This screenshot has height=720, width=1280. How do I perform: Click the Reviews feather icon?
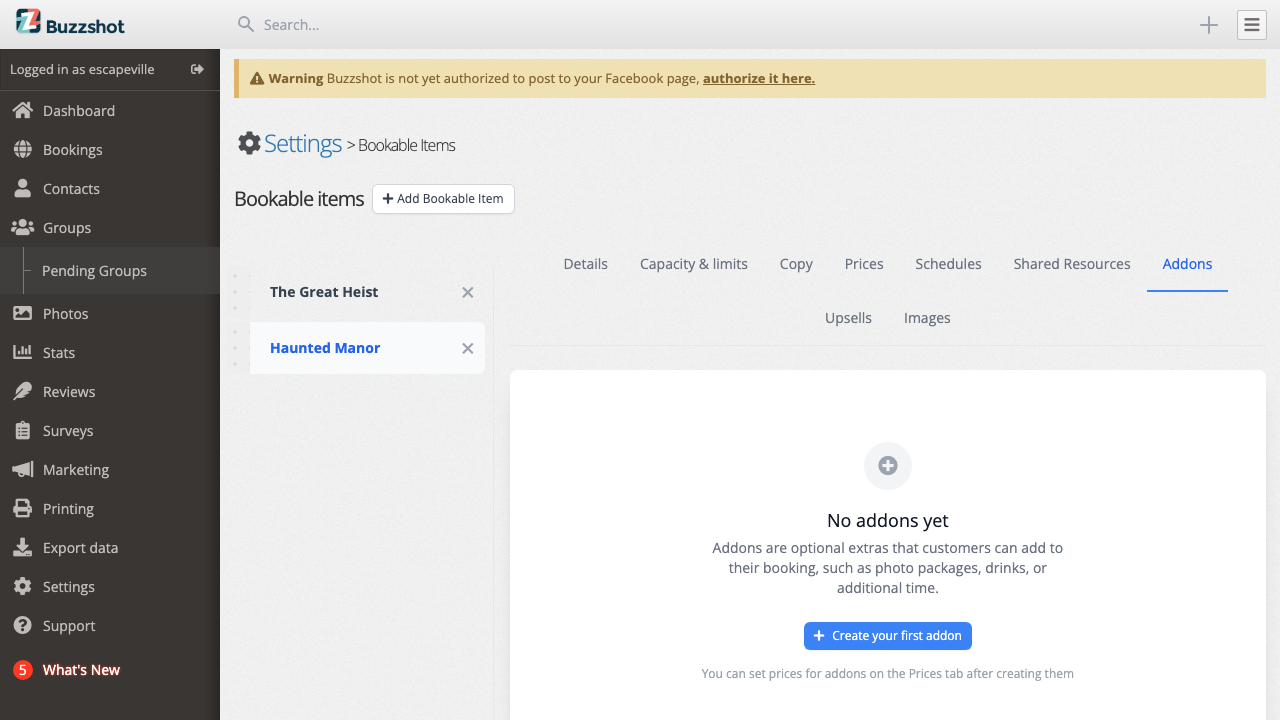22,391
